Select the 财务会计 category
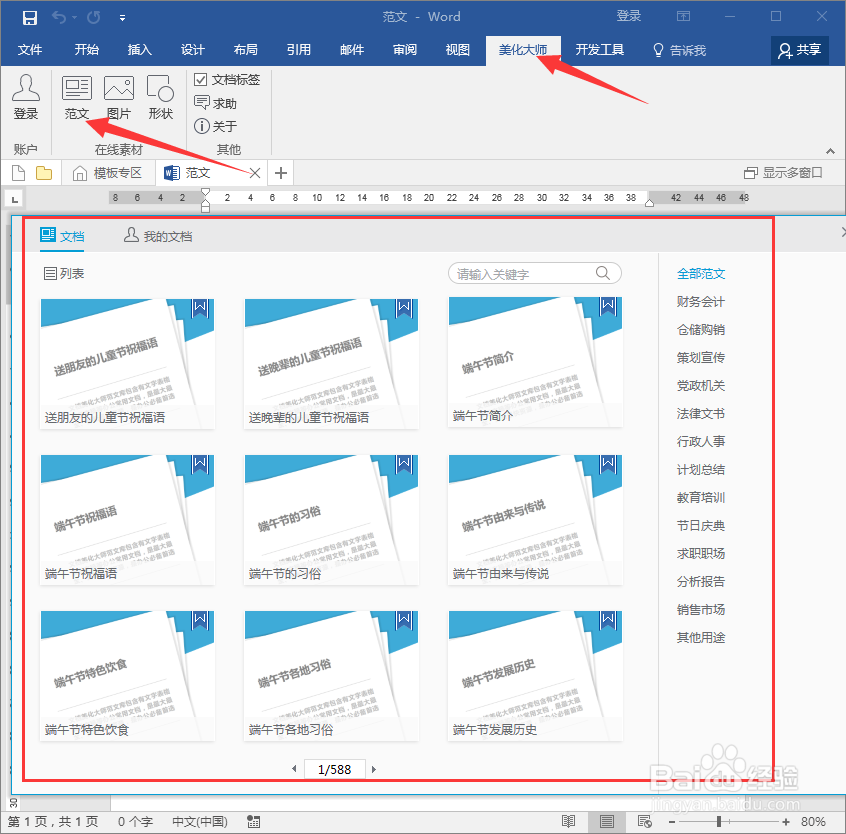This screenshot has width=846, height=834. (701, 302)
